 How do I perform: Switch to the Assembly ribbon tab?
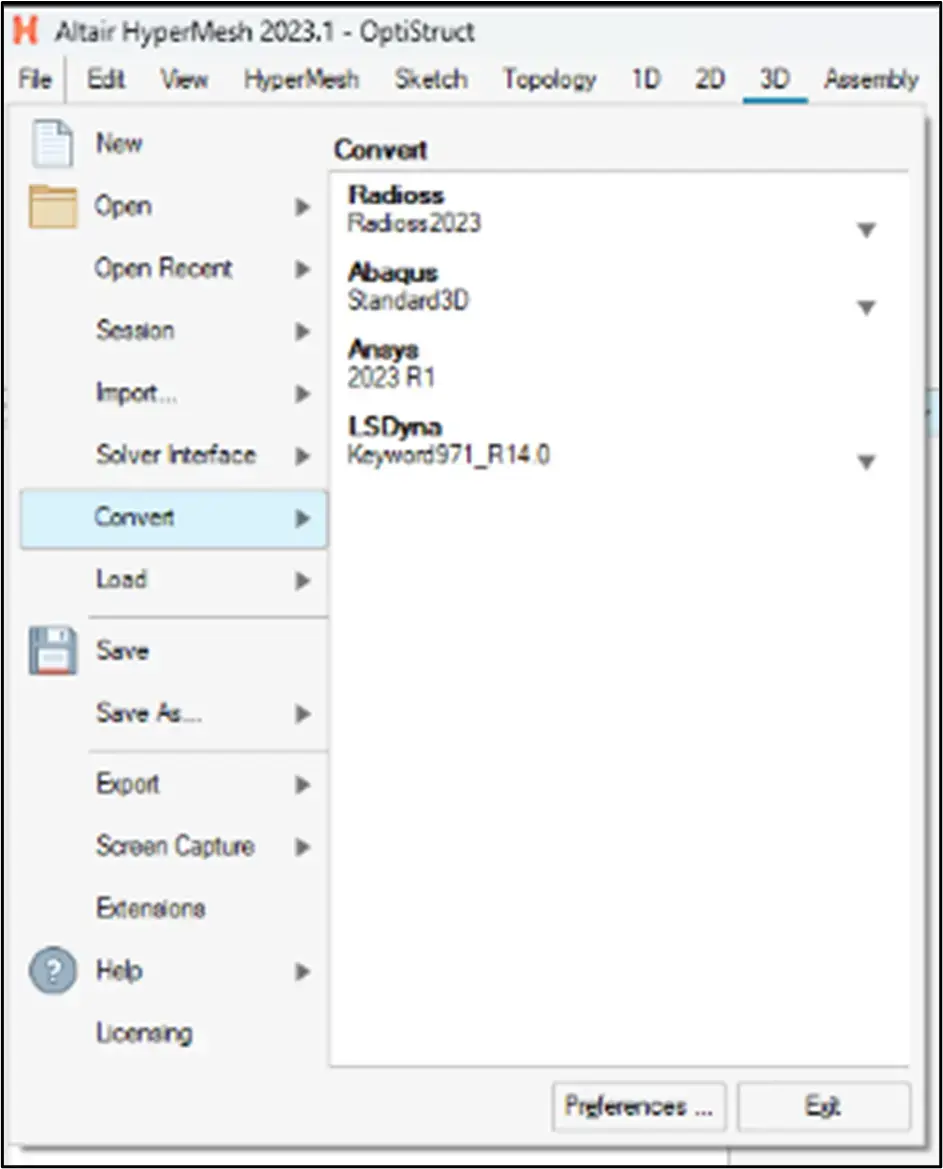tap(871, 79)
